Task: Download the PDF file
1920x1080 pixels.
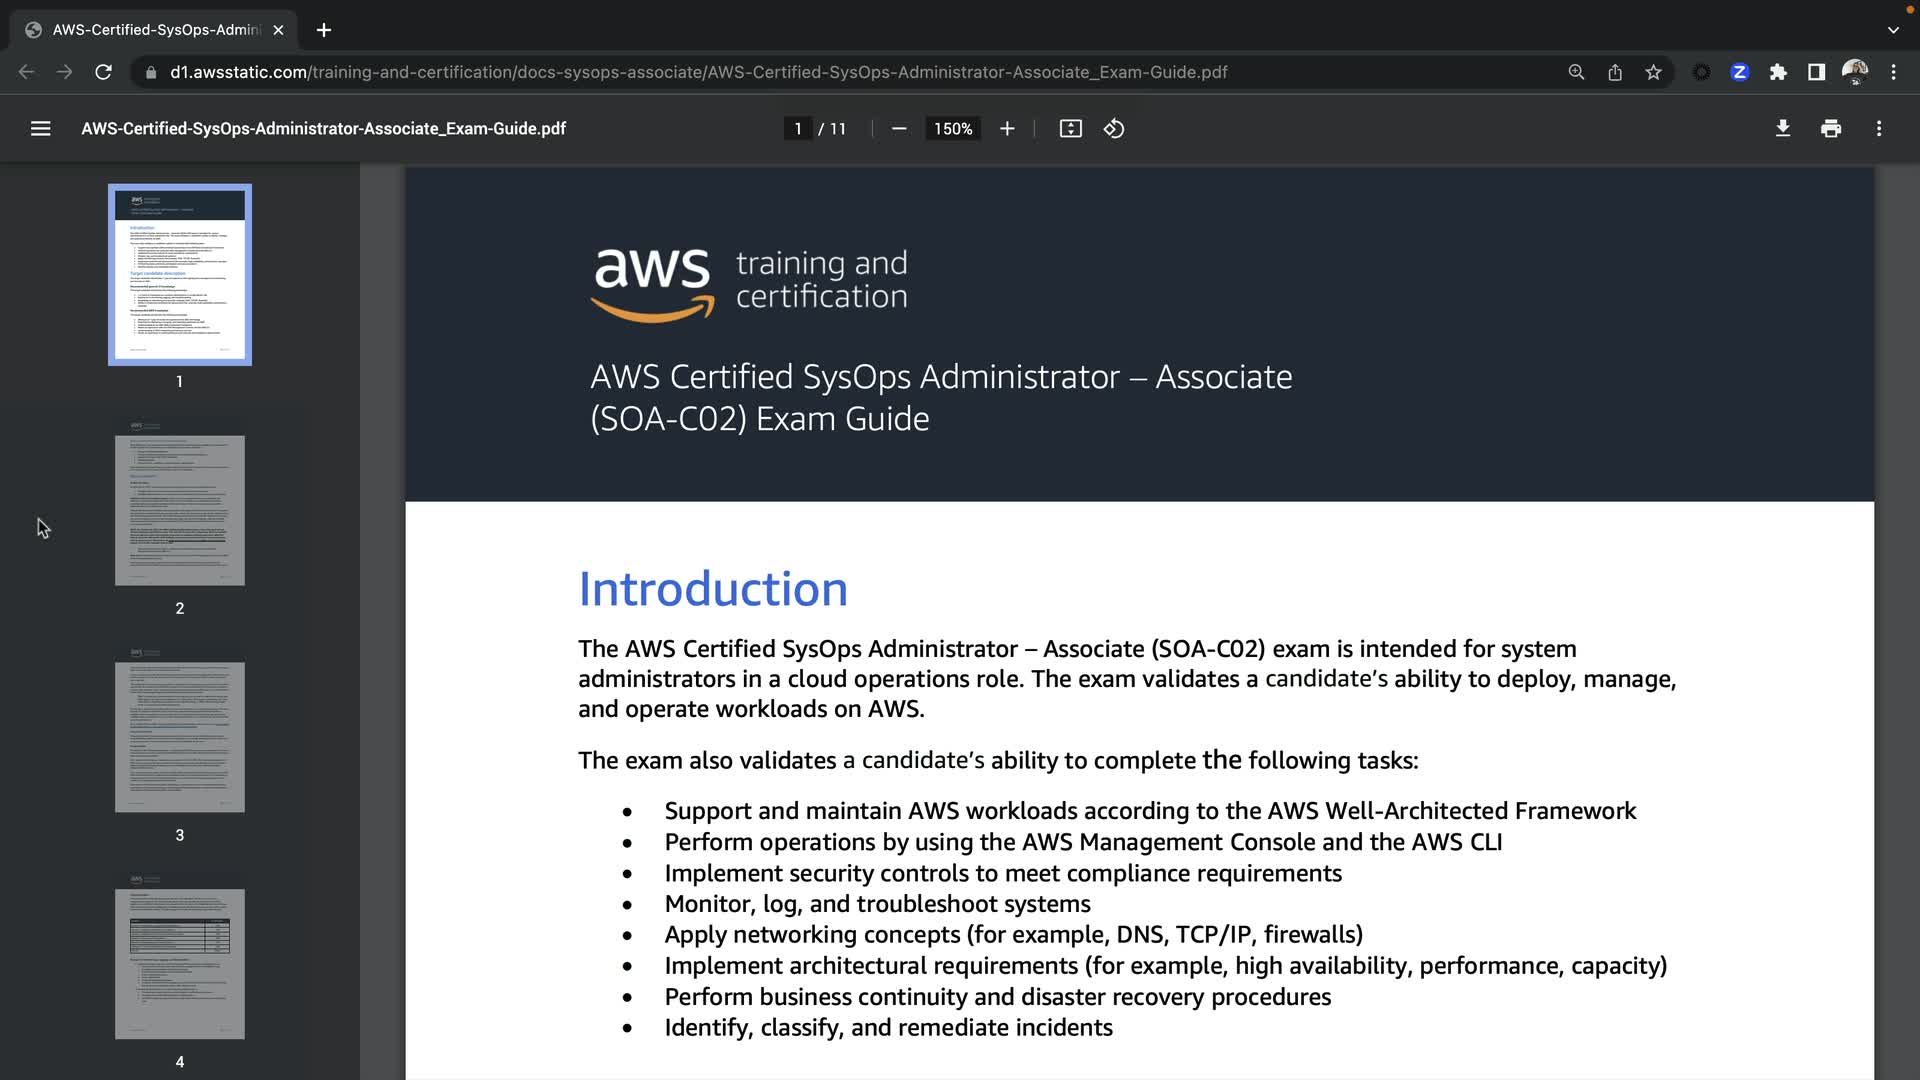Action: pyautogui.click(x=1782, y=129)
